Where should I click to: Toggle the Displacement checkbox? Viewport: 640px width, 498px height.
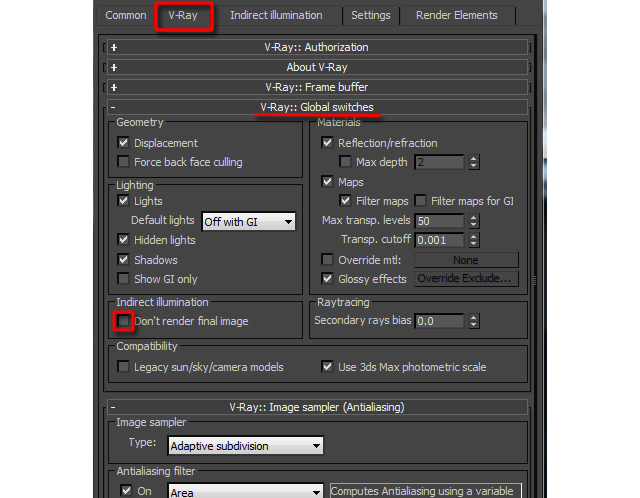click(x=123, y=143)
